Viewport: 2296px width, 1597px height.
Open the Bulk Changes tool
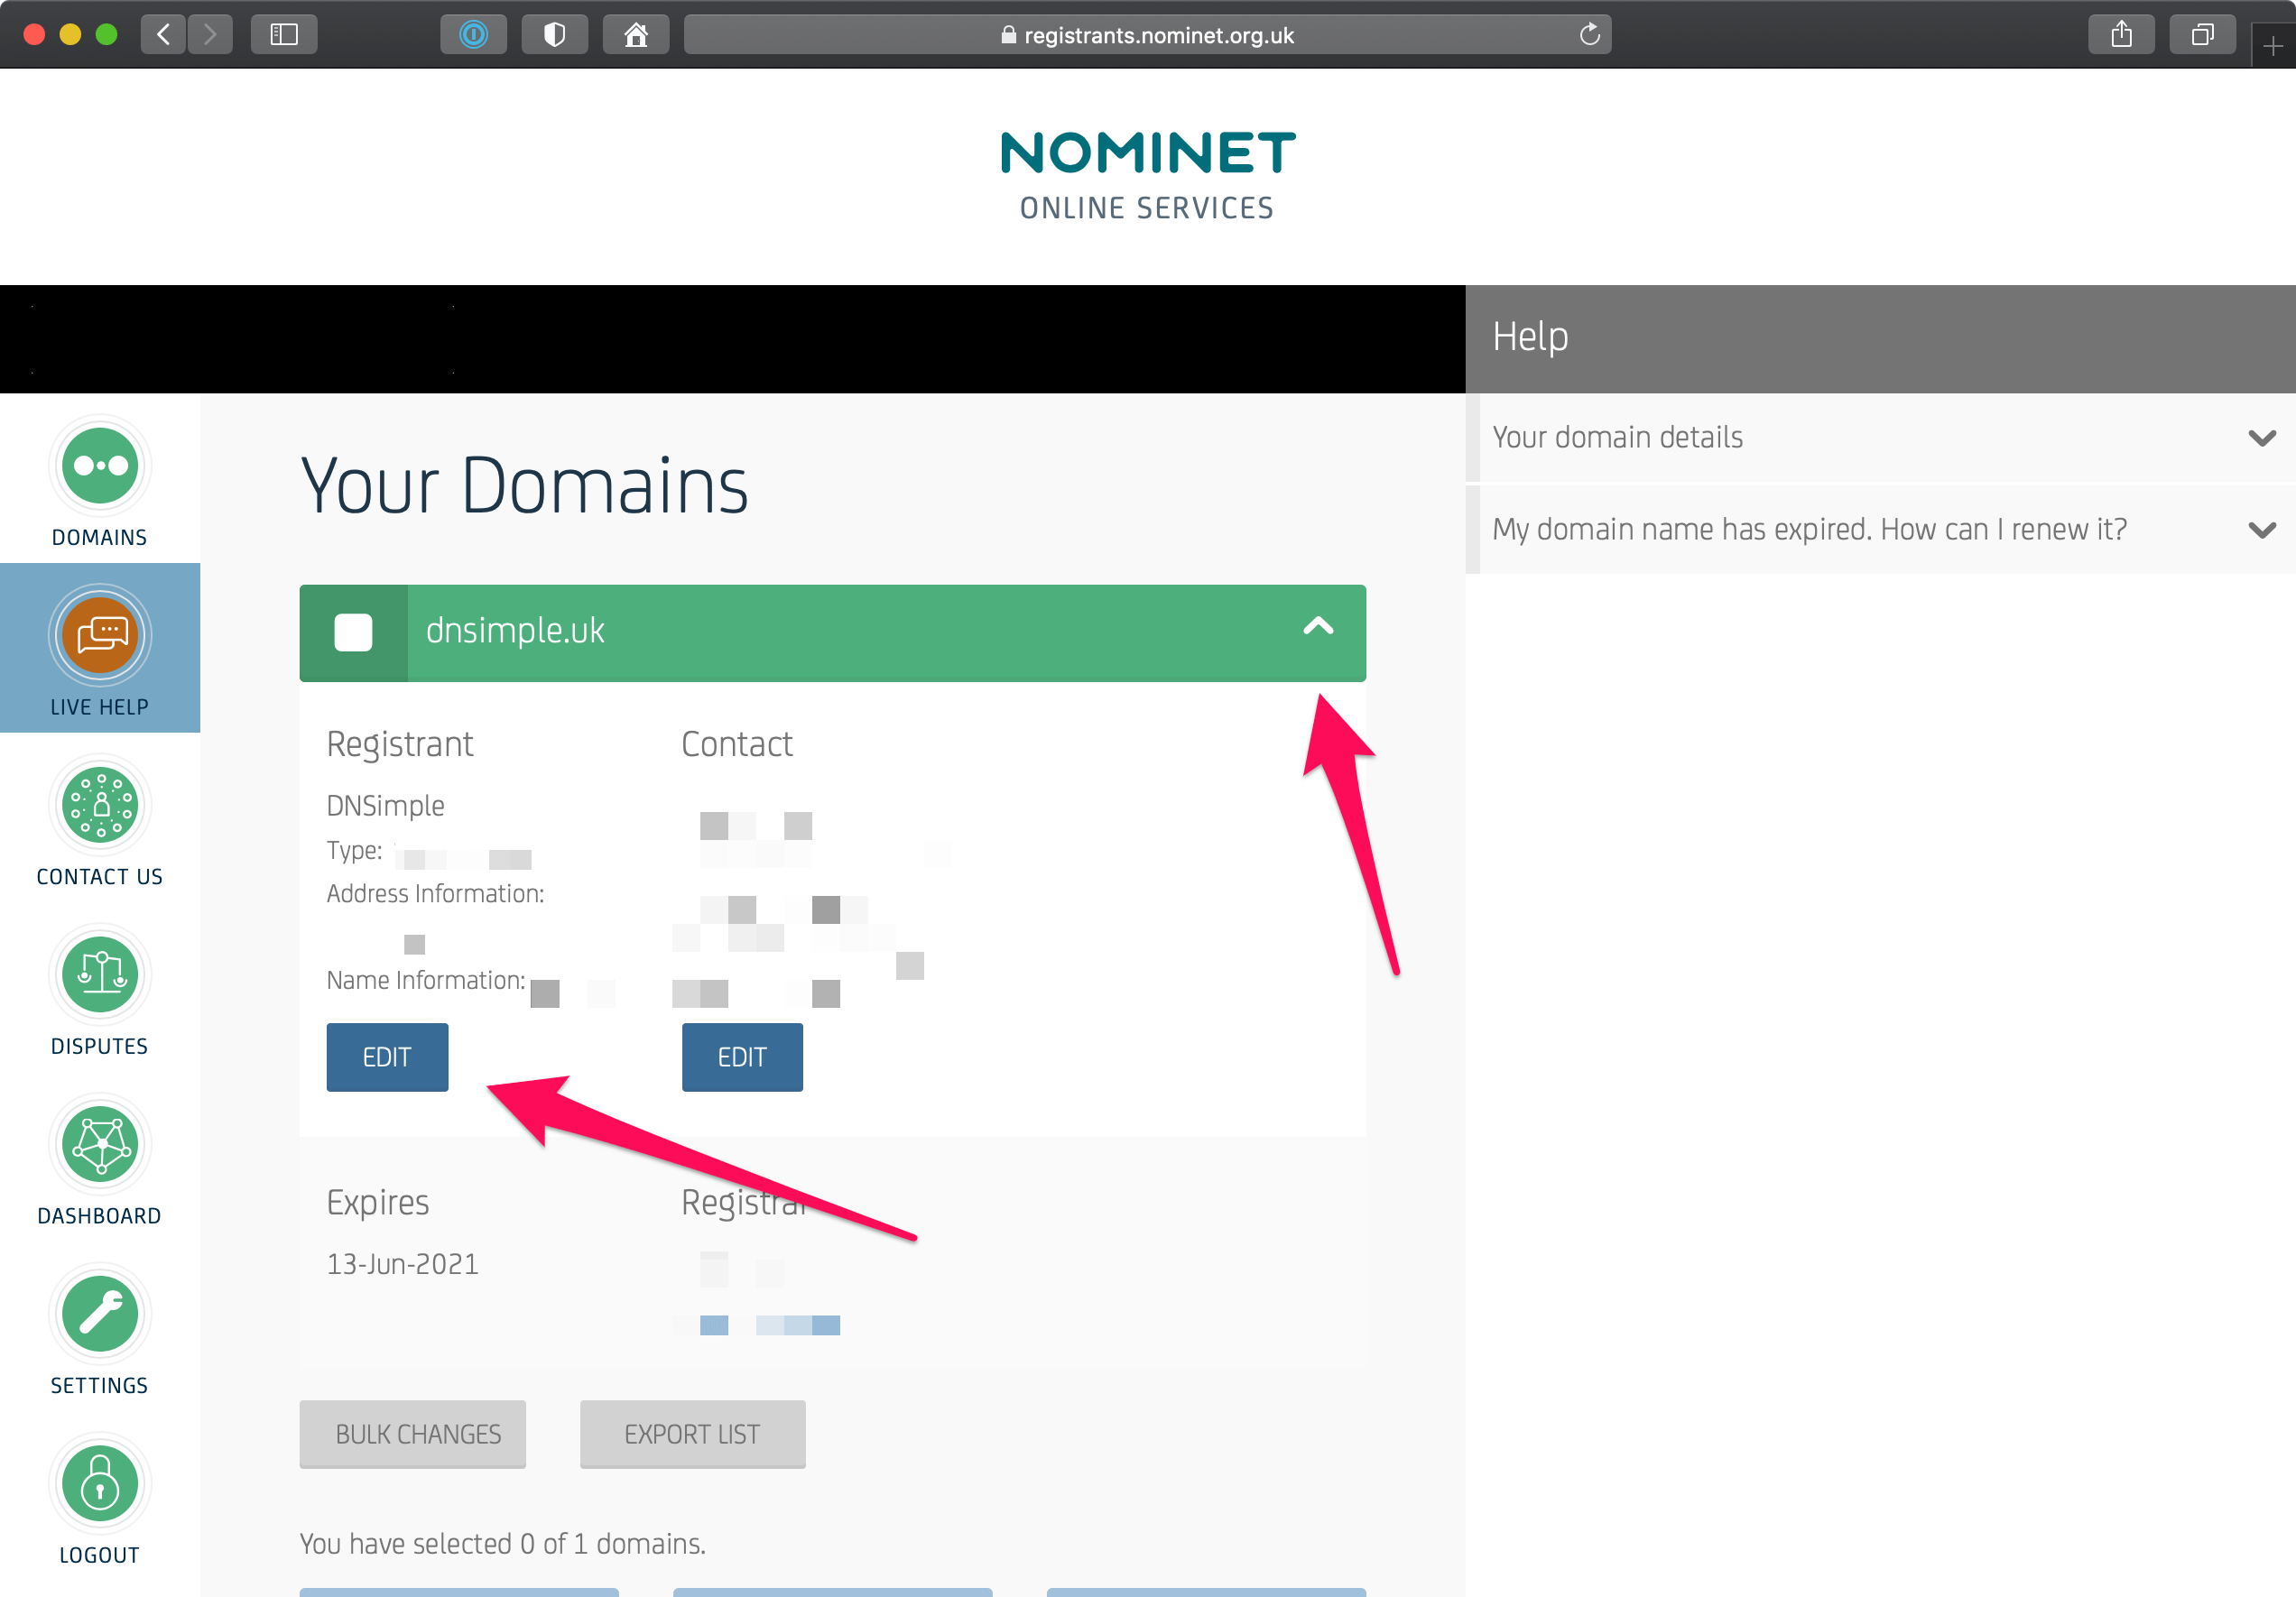(412, 1434)
